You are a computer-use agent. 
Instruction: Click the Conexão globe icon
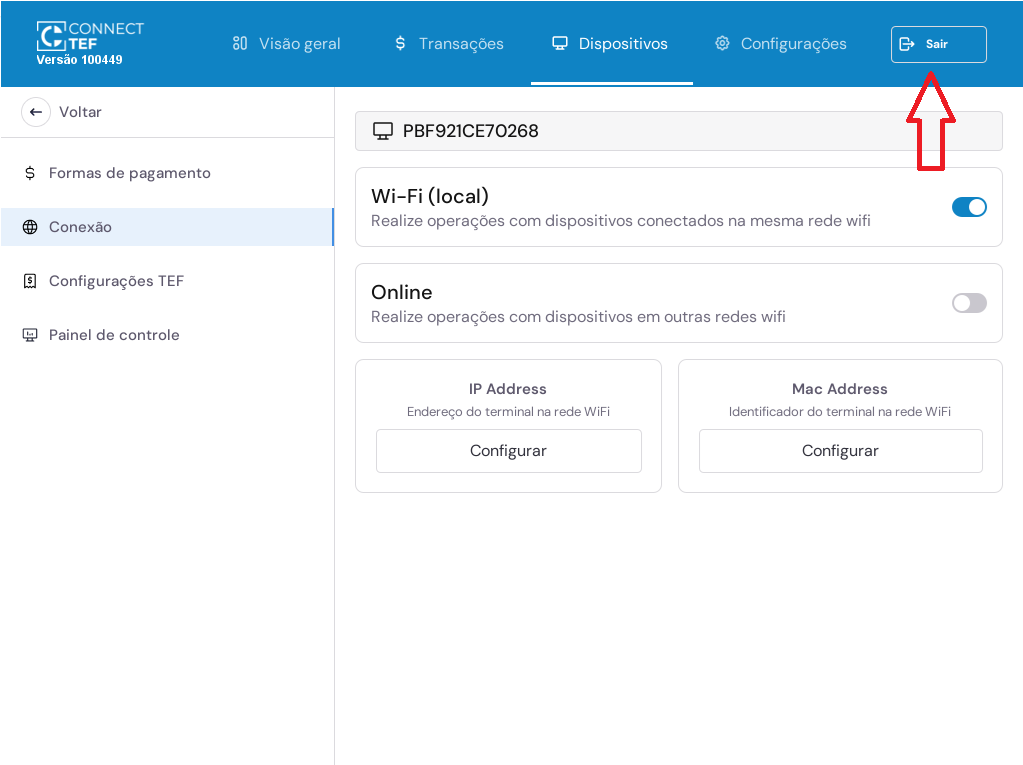click(x=30, y=227)
